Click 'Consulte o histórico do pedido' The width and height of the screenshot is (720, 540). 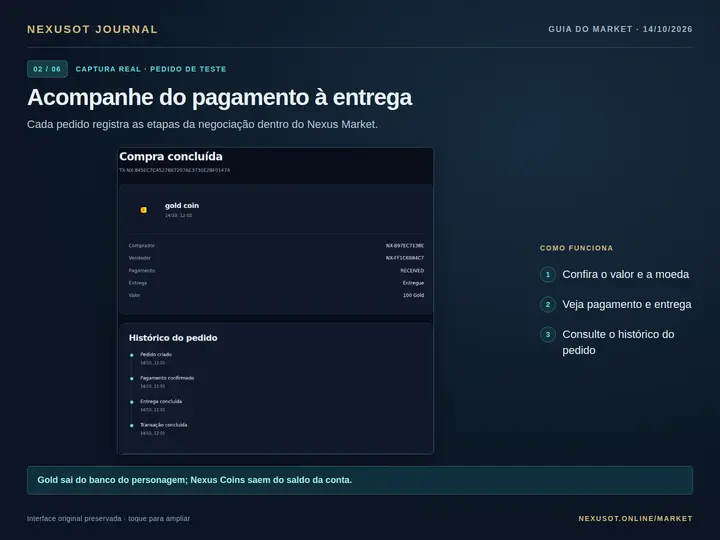click(618, 342)
